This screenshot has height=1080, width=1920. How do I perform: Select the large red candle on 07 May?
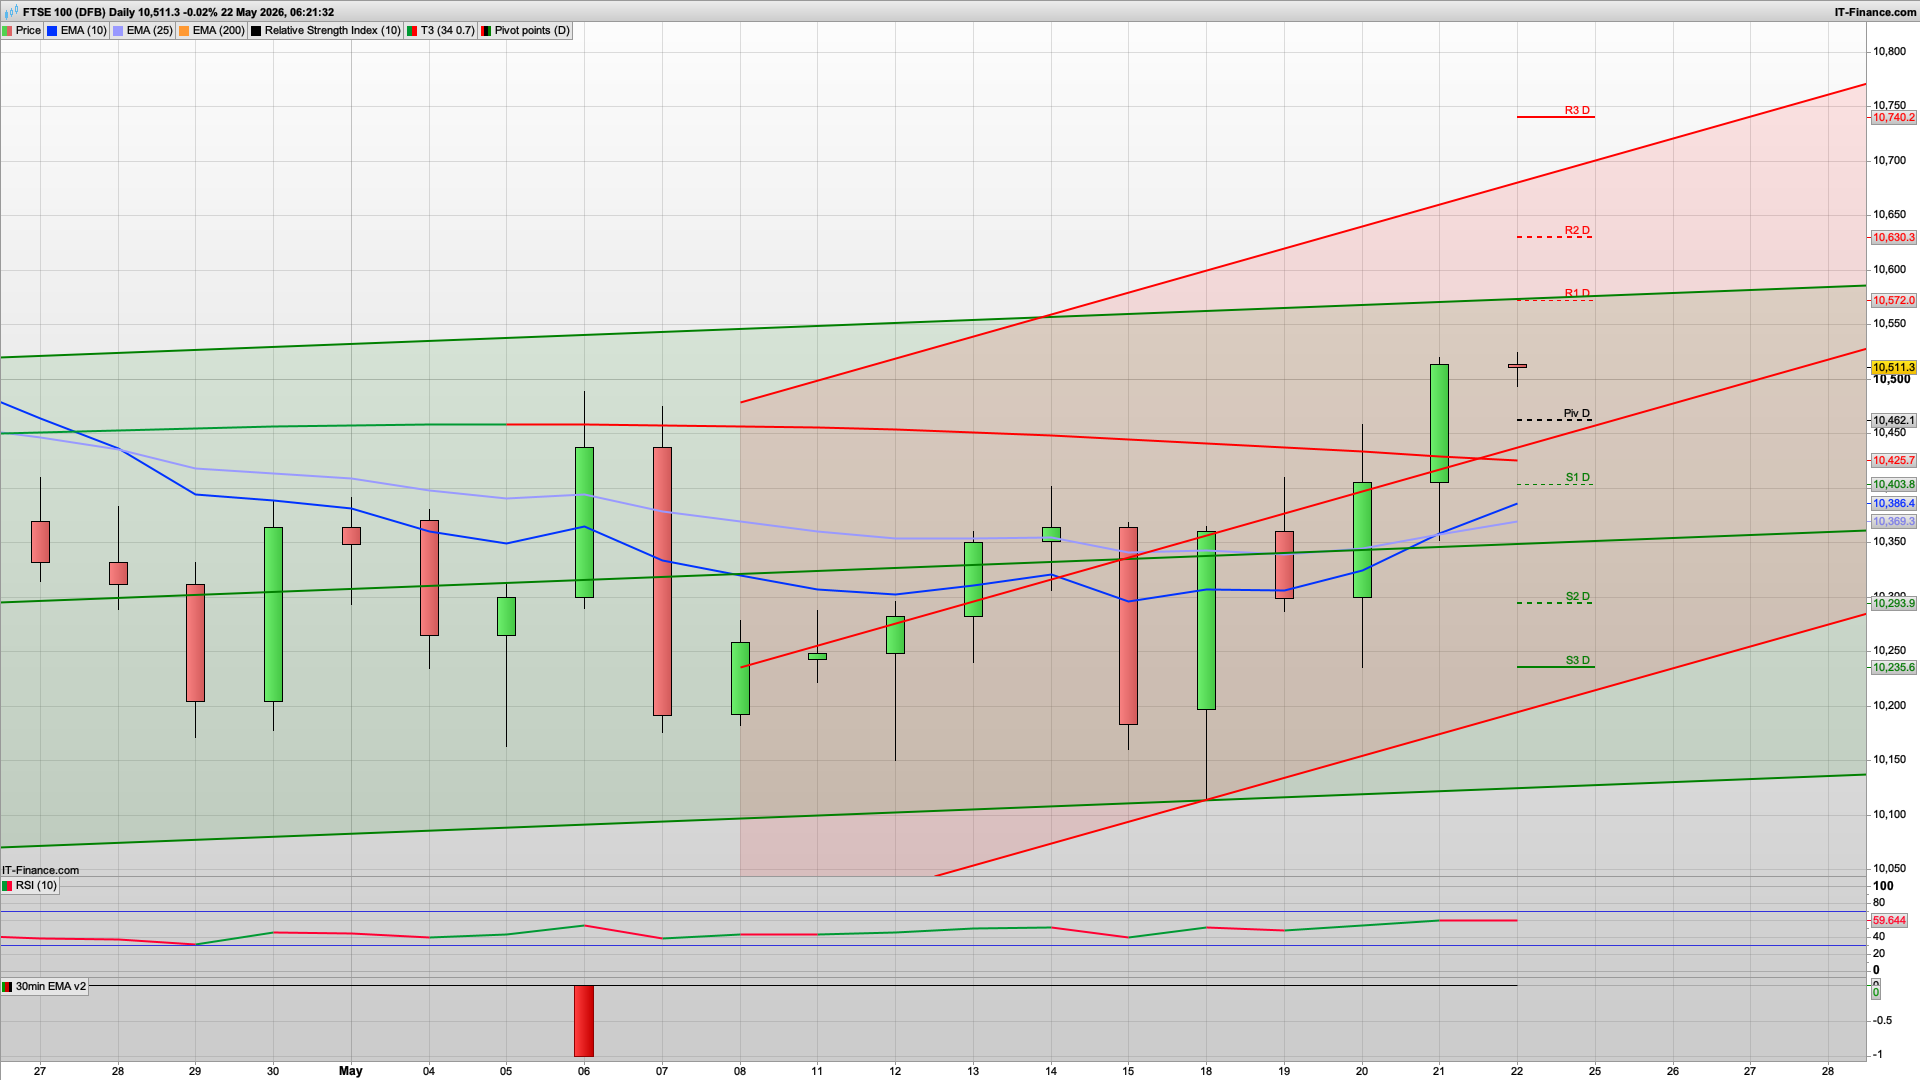pos(662,581)
